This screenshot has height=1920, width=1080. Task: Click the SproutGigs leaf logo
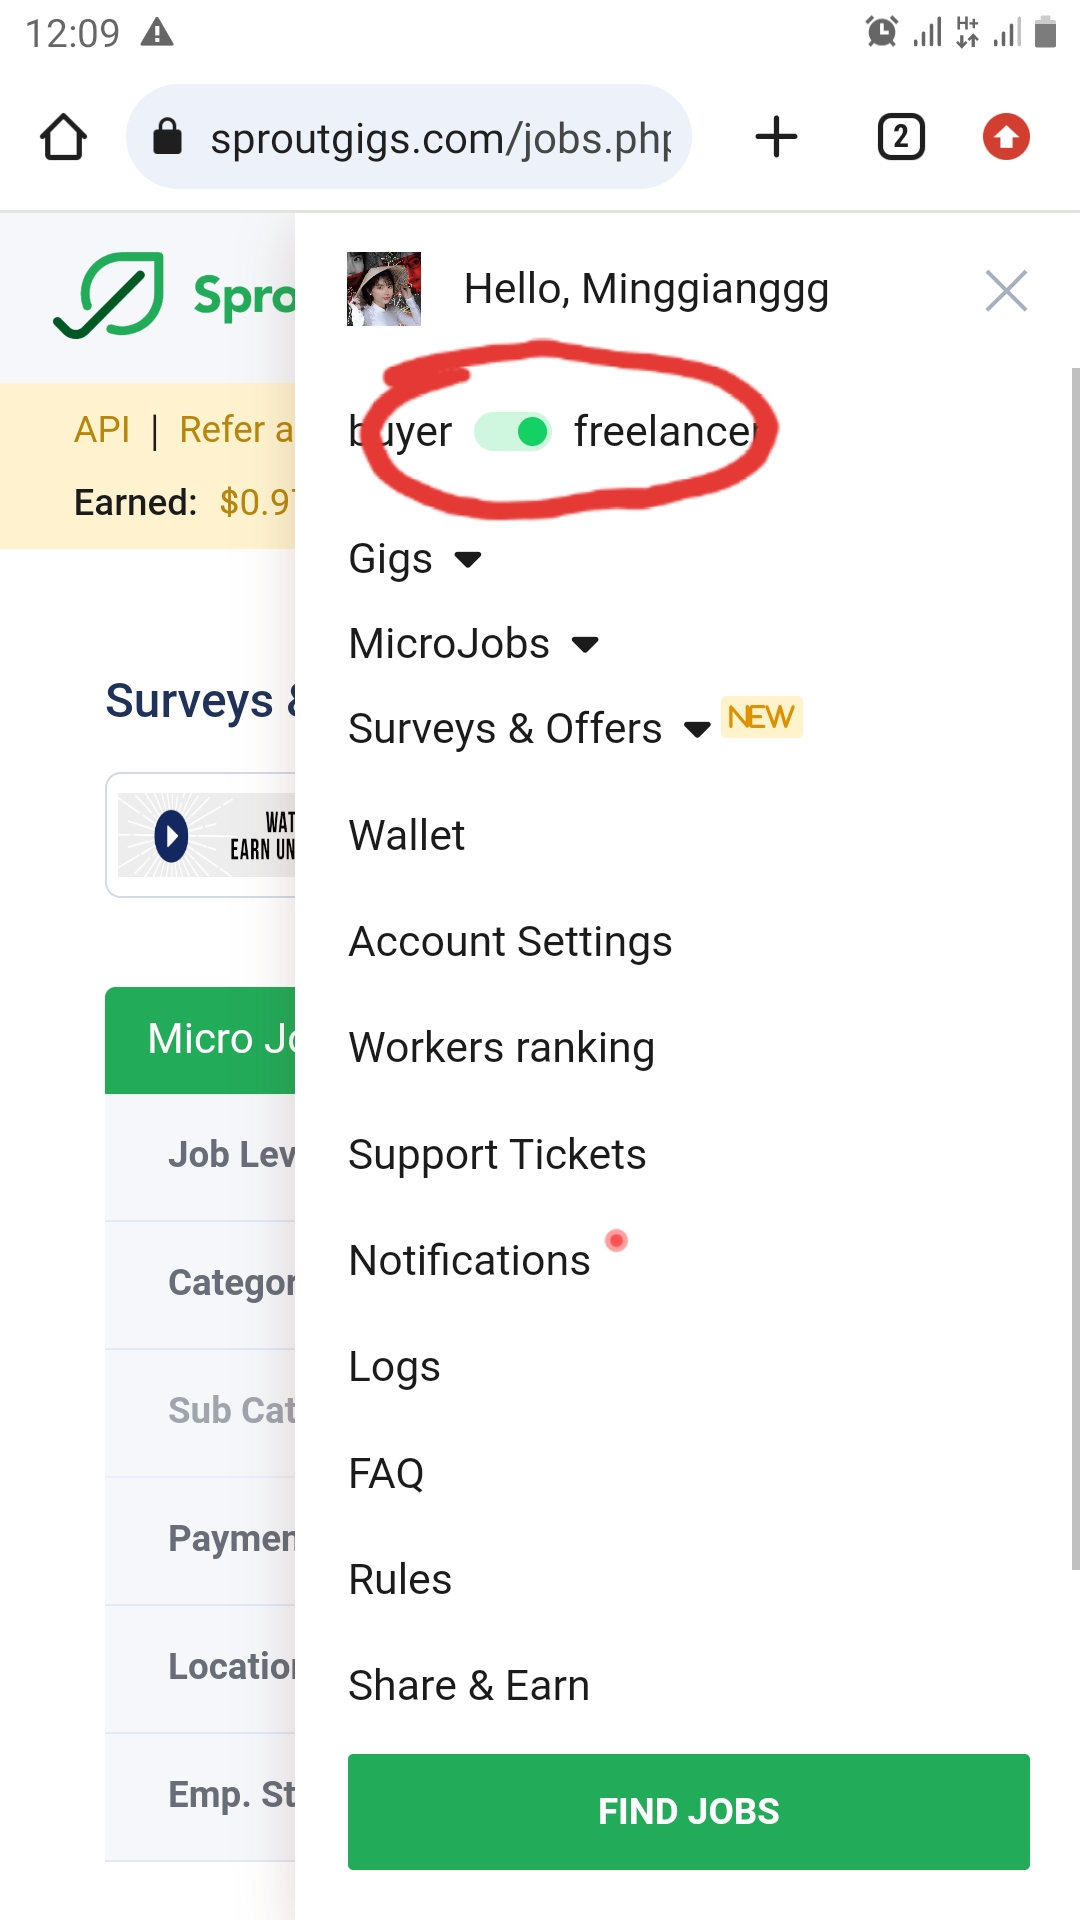pos(109,295)
